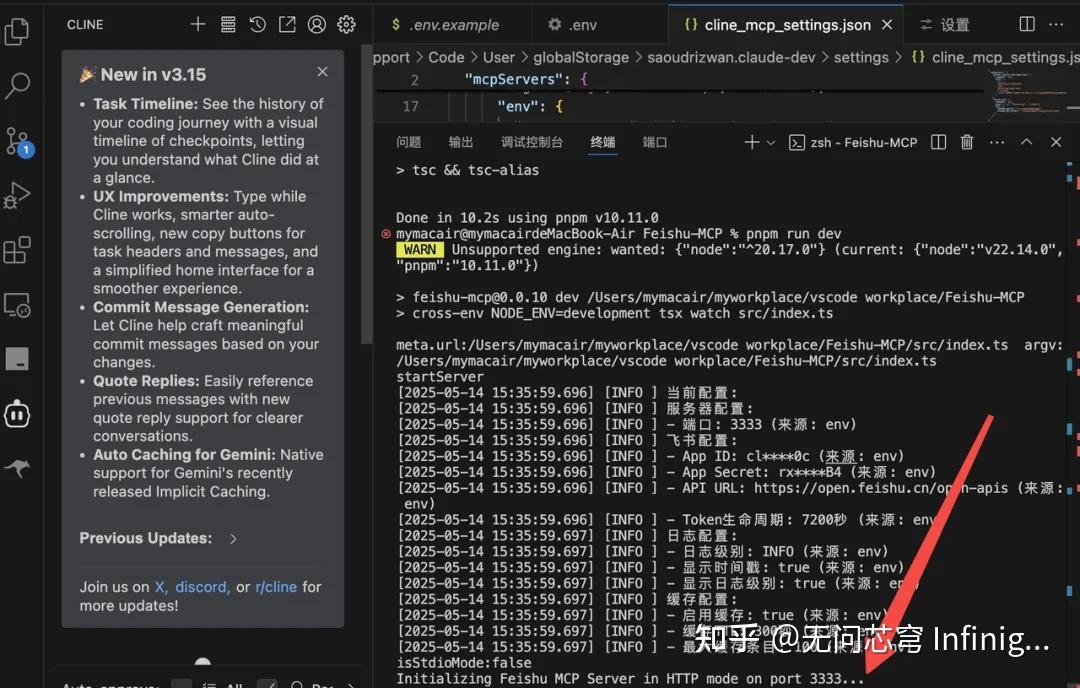The width and height of the screenshot is (1080, 688).
Task: Expand the Previous Updates section
Action: click(232, 538)
